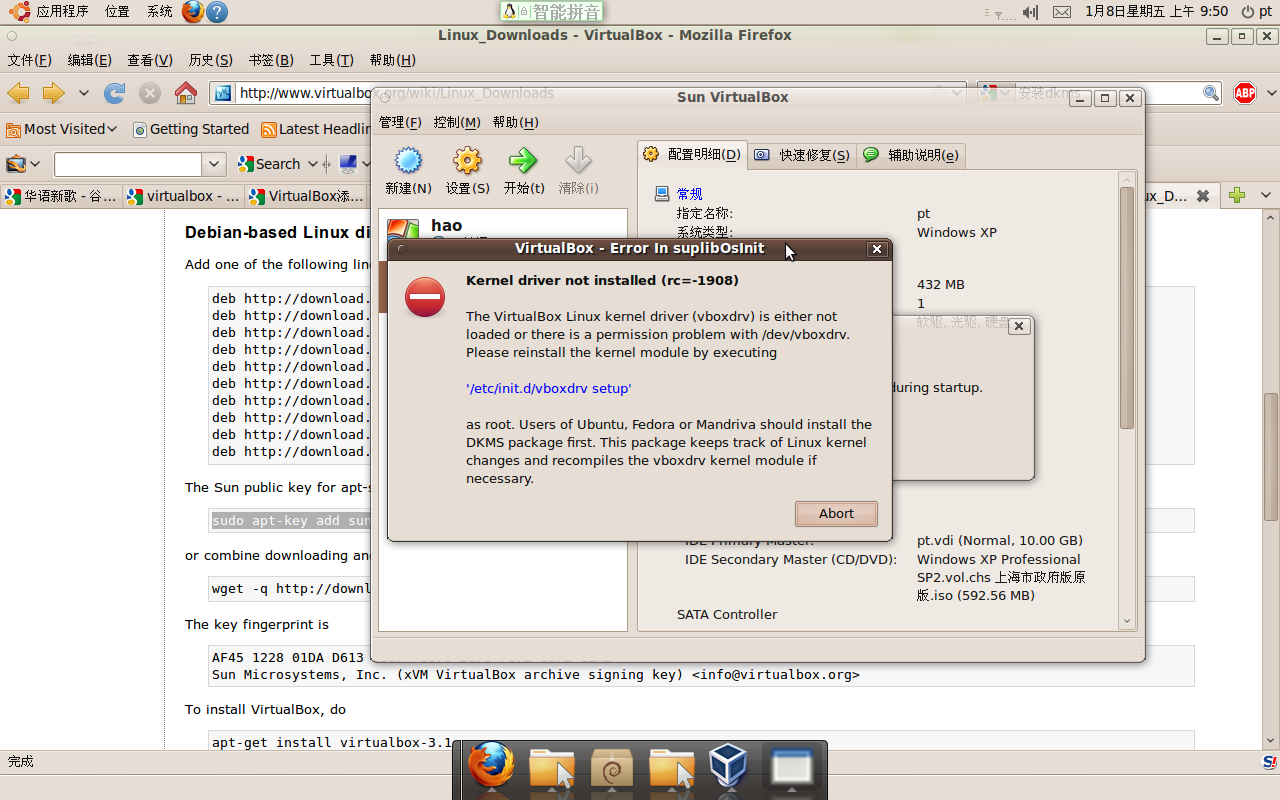Click Firefox Forward arrow button
Viewport: 1280px width, 800px height.
tap(53, 93)
